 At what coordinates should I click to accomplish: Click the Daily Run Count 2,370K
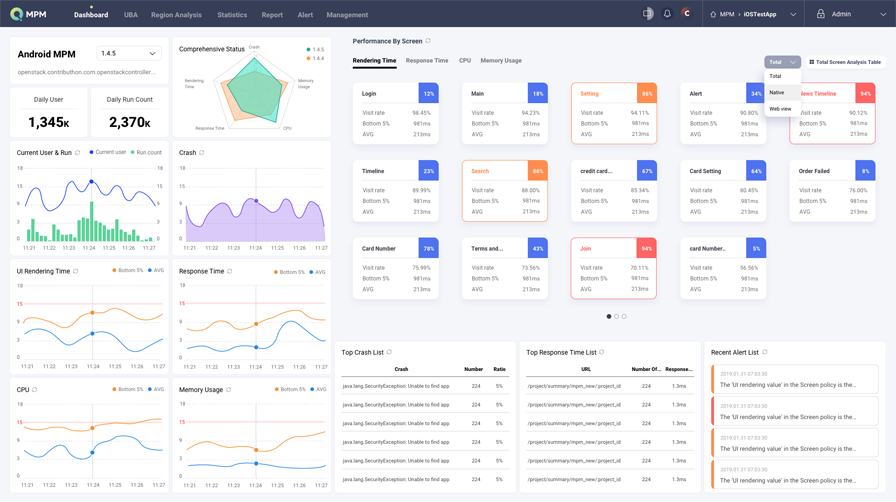tap(130, 122)
